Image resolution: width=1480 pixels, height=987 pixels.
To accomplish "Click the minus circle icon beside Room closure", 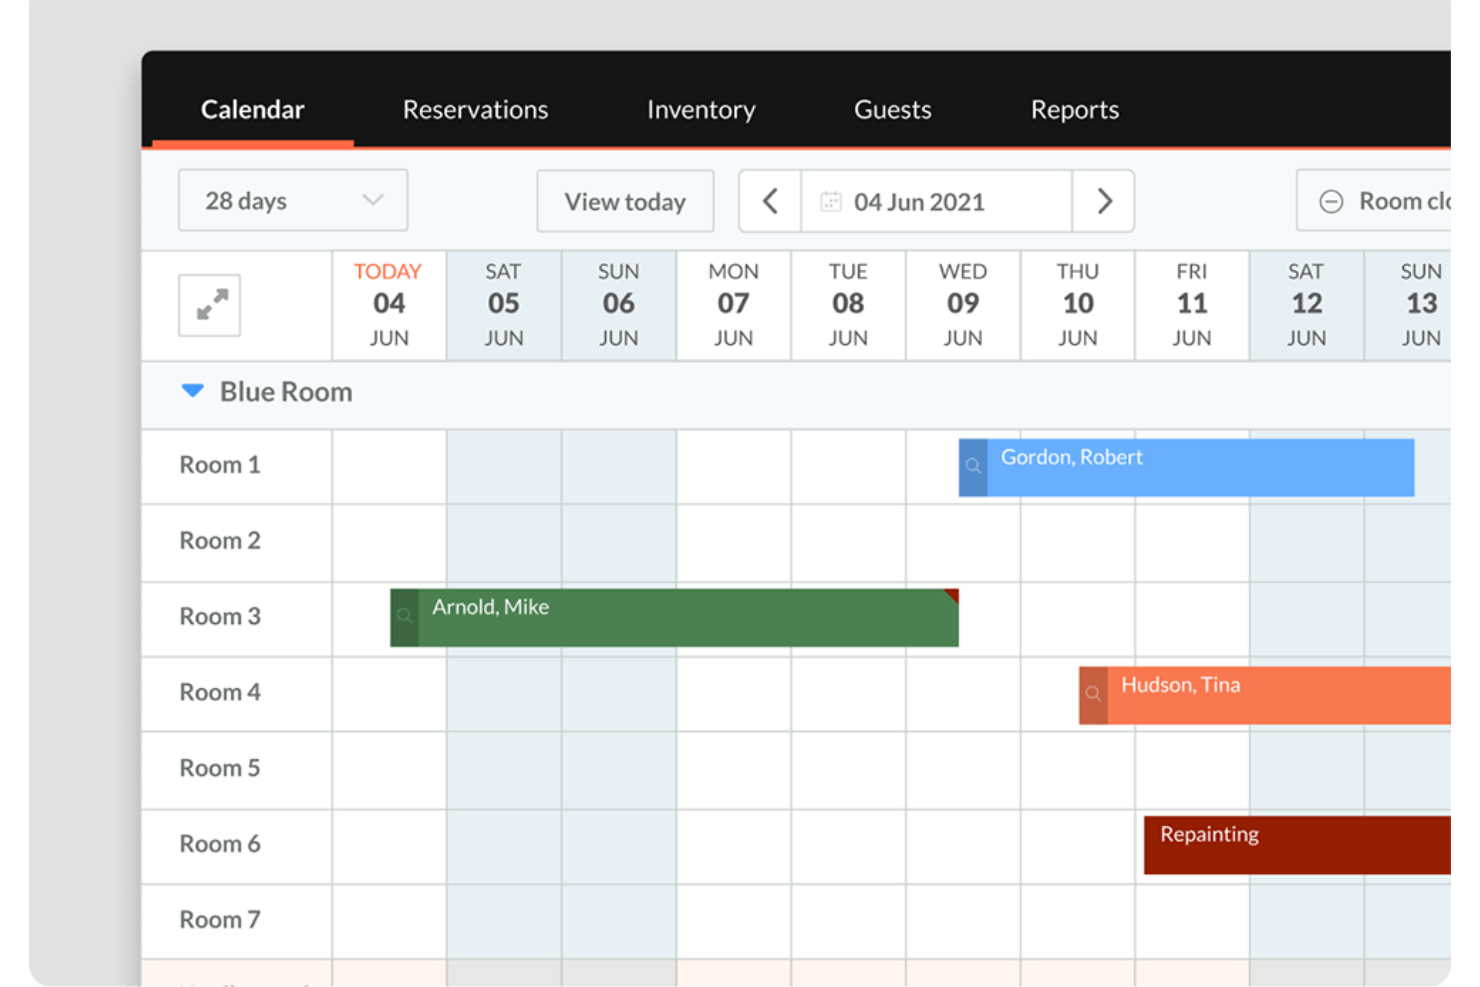I will click(x=1331, y=202).
